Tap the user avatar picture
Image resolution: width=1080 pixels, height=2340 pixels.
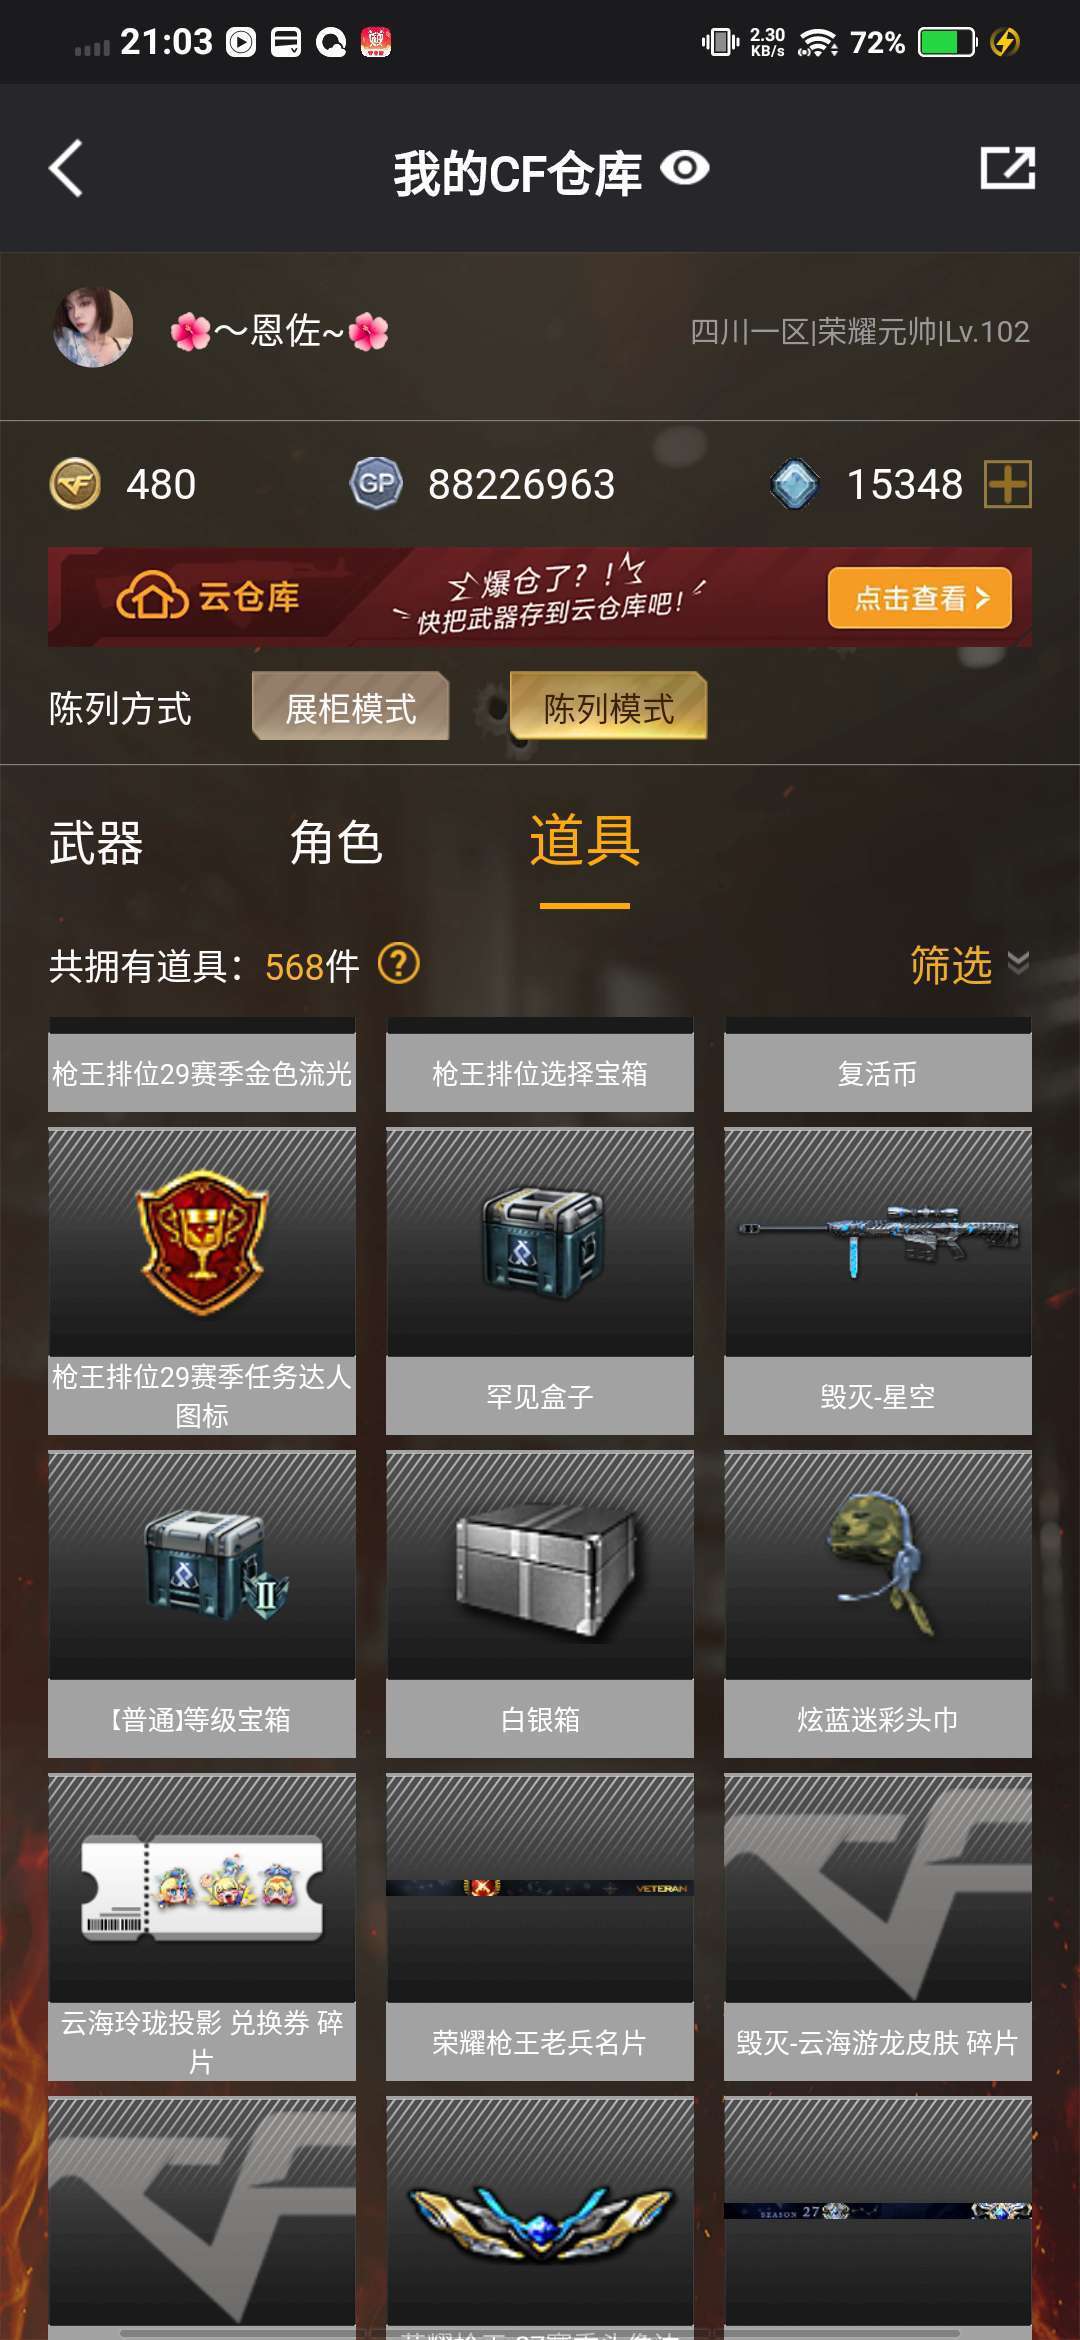tap(93, 328)
